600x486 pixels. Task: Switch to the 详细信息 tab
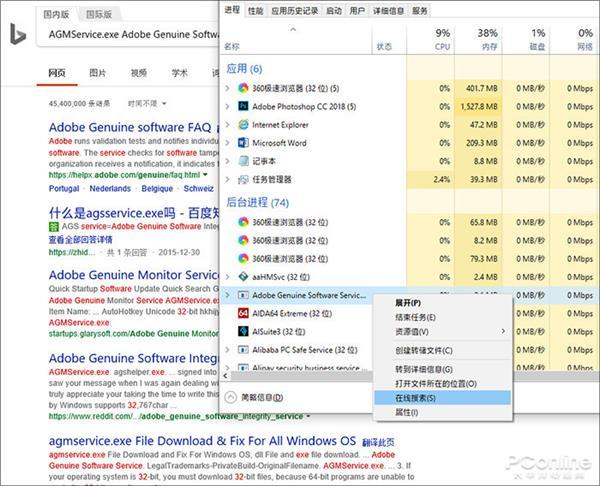pos(388,11)
